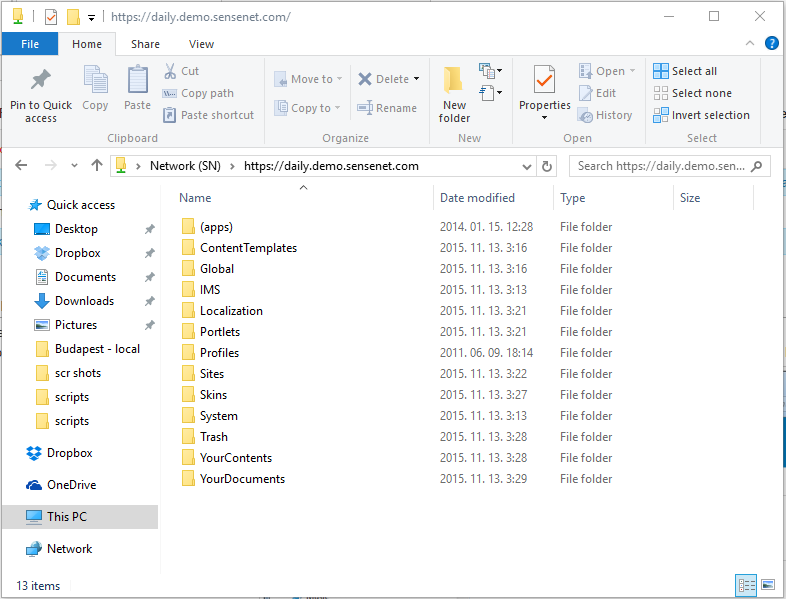Open Customize Quick Access Toolbar arrow
The image size is (786, 599).
tap(91, 18)
